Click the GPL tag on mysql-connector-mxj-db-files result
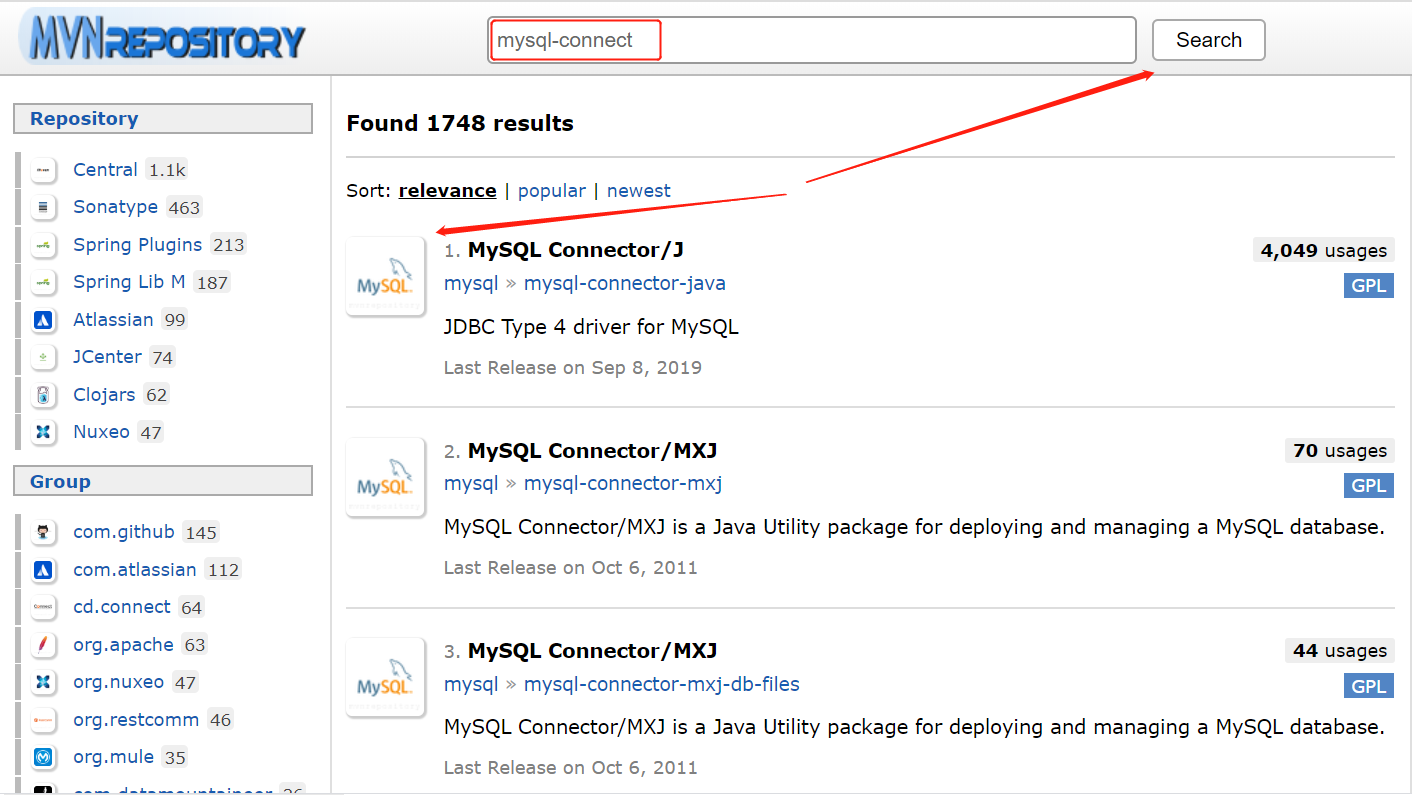The image size is (1412, 795). click(x=1369, y=686)
